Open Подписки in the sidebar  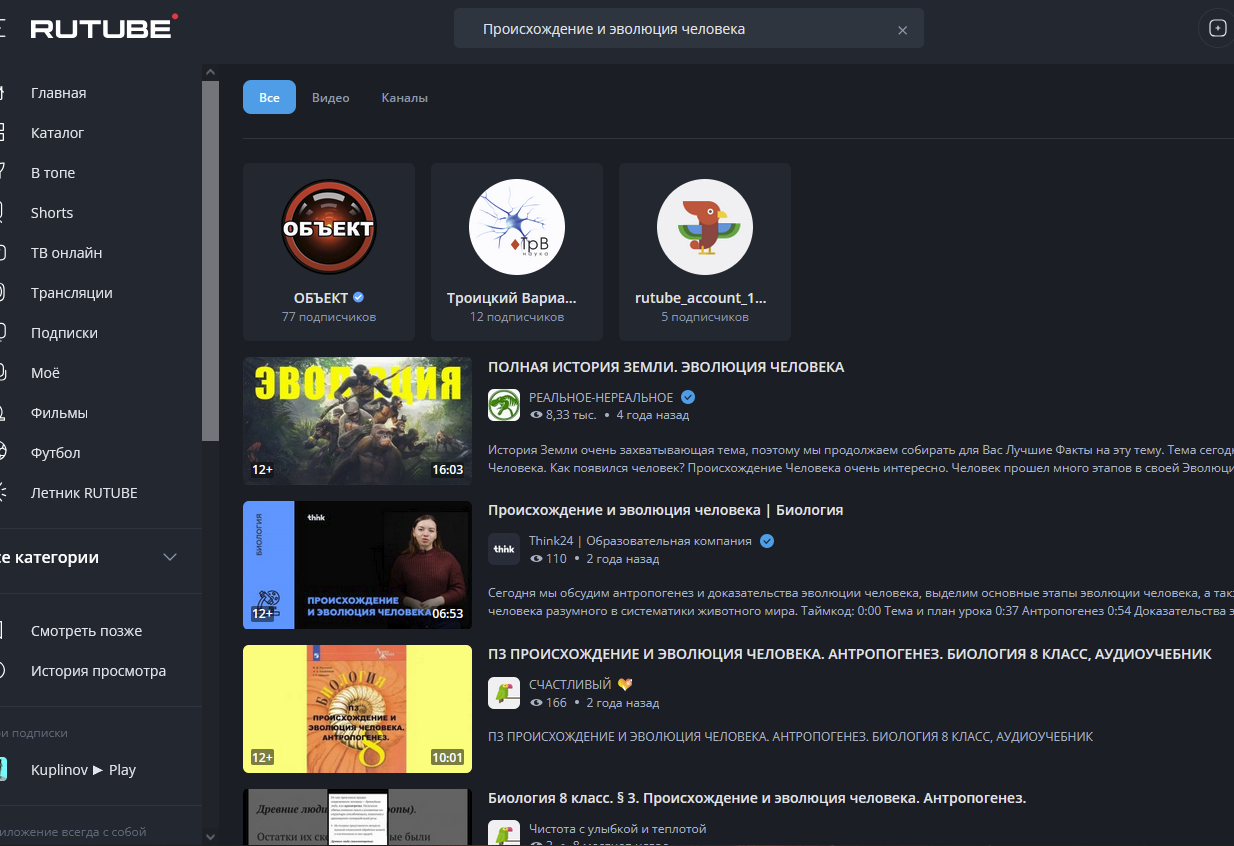(x=64, y=333)
